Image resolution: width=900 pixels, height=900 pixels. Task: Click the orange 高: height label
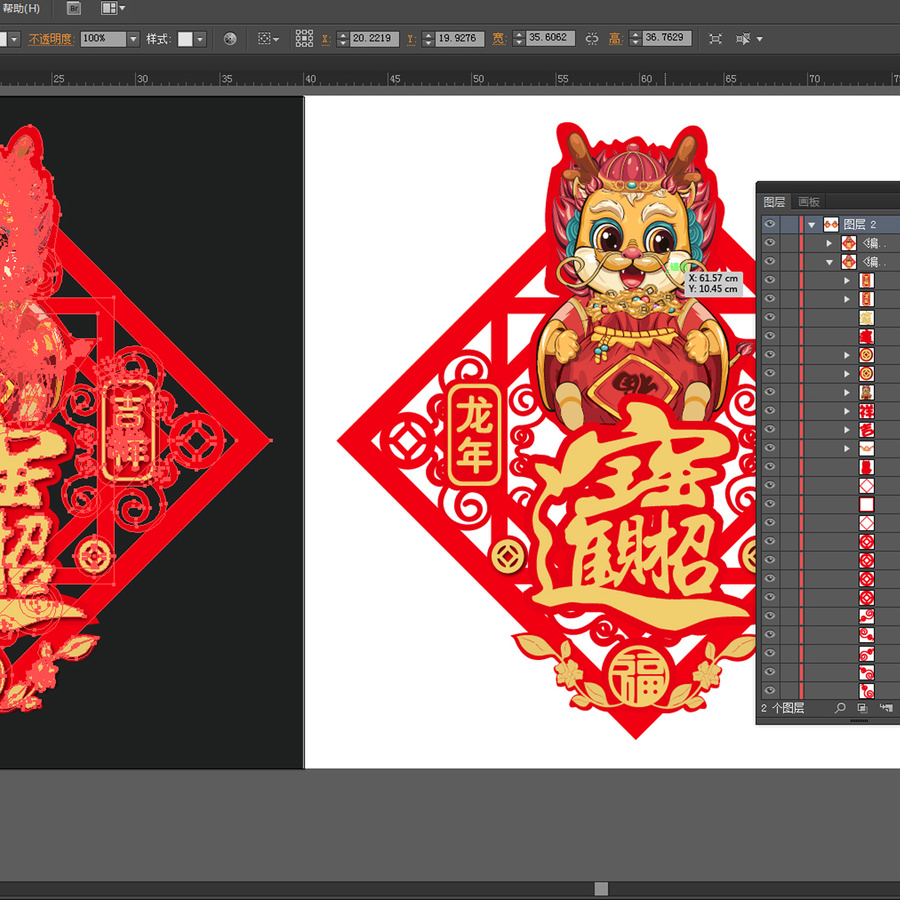pyautogui.click(x=615, y=38)
